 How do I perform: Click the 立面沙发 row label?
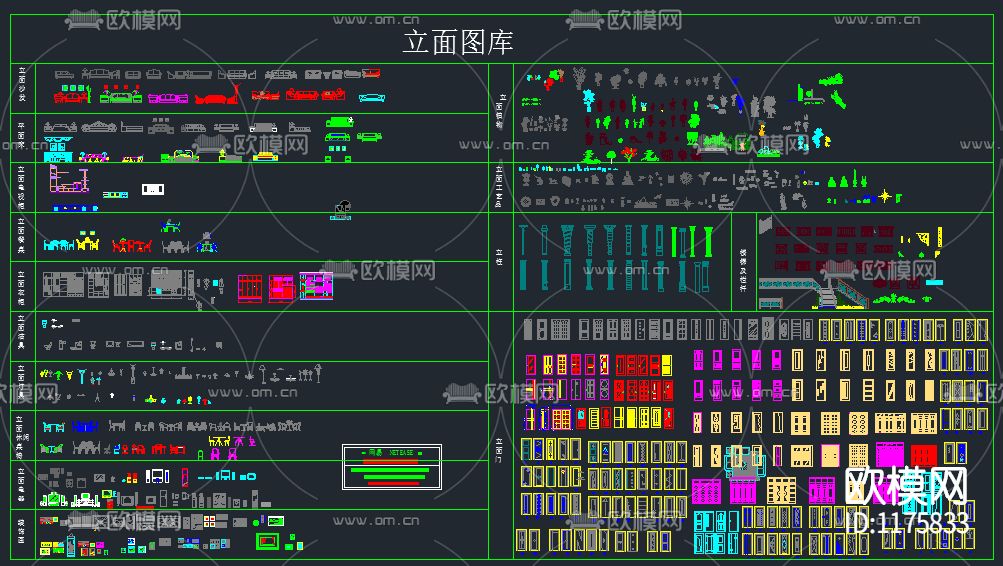coord(22,84)
